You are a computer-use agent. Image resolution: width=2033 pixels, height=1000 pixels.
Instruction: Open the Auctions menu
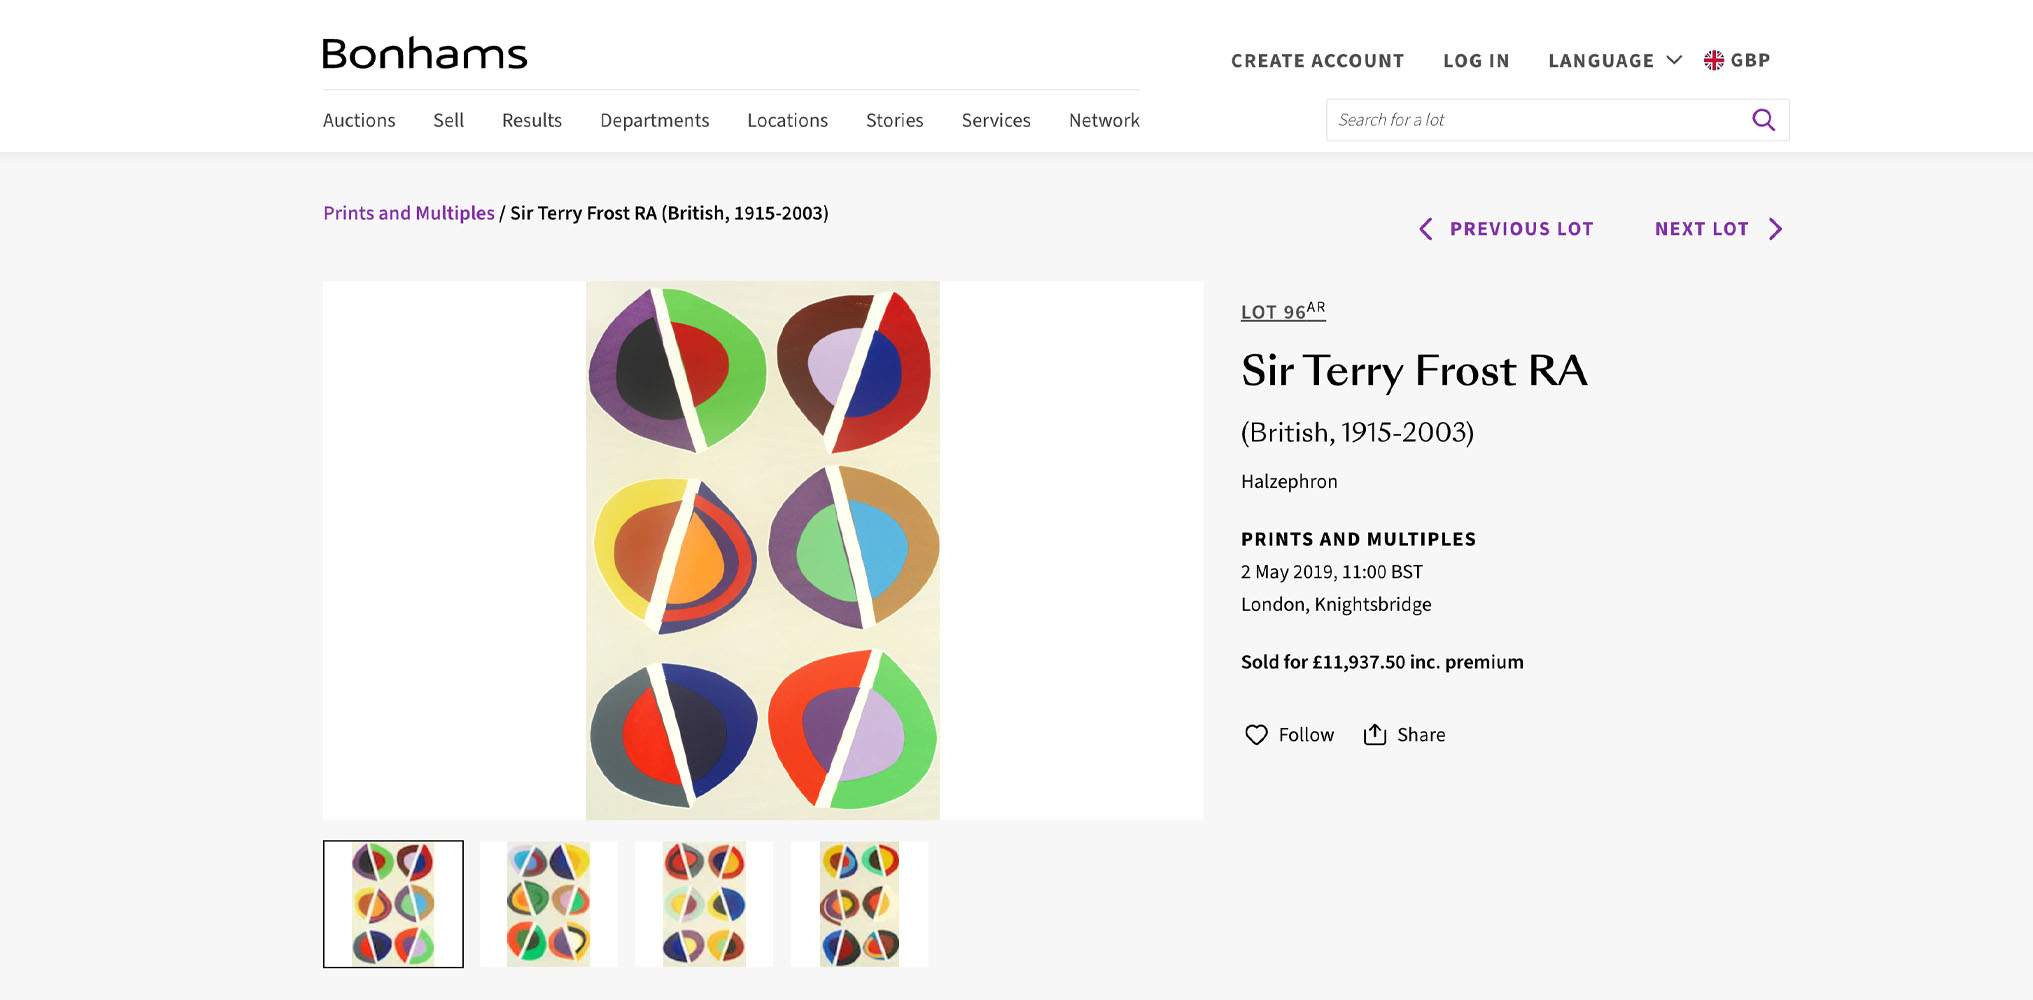pyautogui.click(x=359, y=120)
